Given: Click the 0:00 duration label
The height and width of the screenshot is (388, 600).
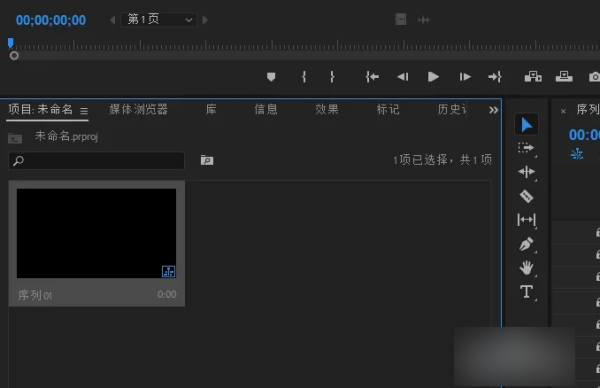Looking at the screenshot, I should (x=167, y=295).
